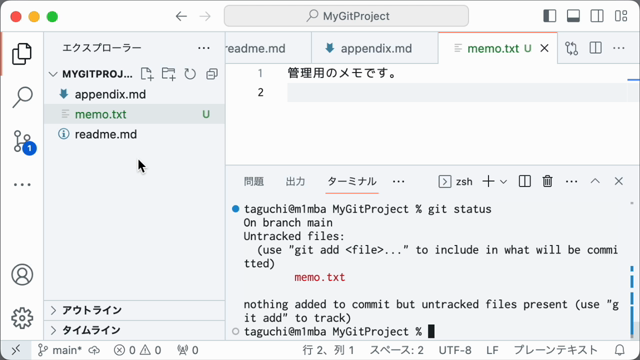The image size is (640, 360).
Task: Refresh the explorer file list
Action: tap(190, 74)
